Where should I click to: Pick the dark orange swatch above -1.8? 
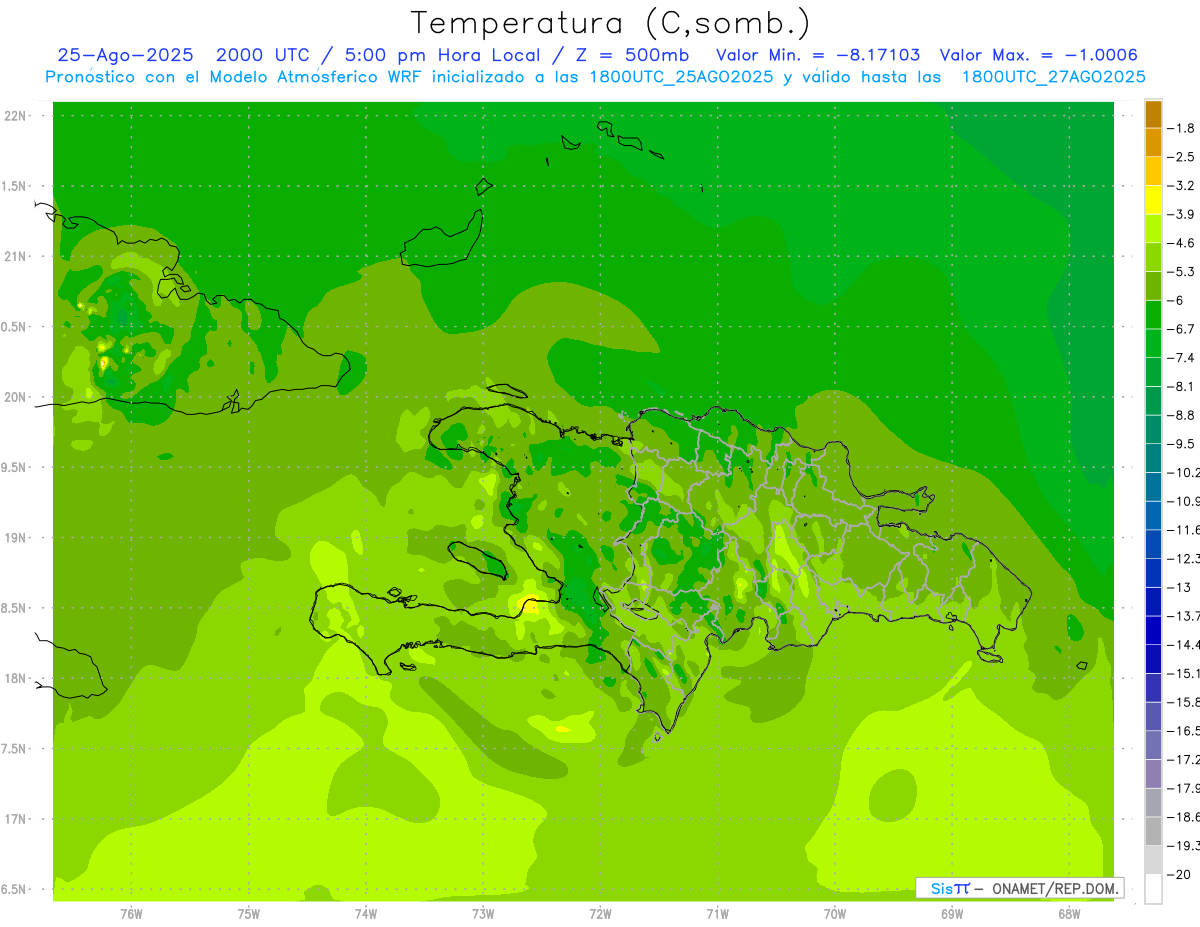pyautogui.click(x=1153, y=114)
